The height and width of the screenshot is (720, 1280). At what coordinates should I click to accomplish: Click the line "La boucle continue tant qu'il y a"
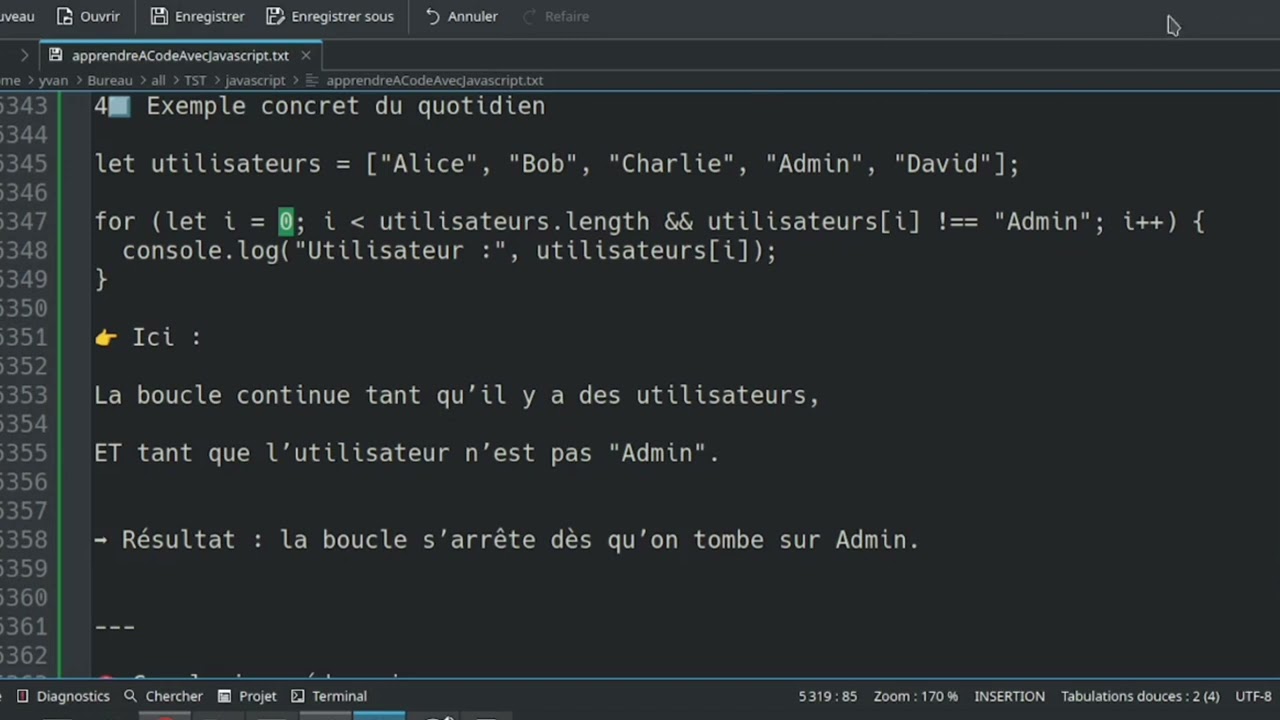[x=457, y=396]
